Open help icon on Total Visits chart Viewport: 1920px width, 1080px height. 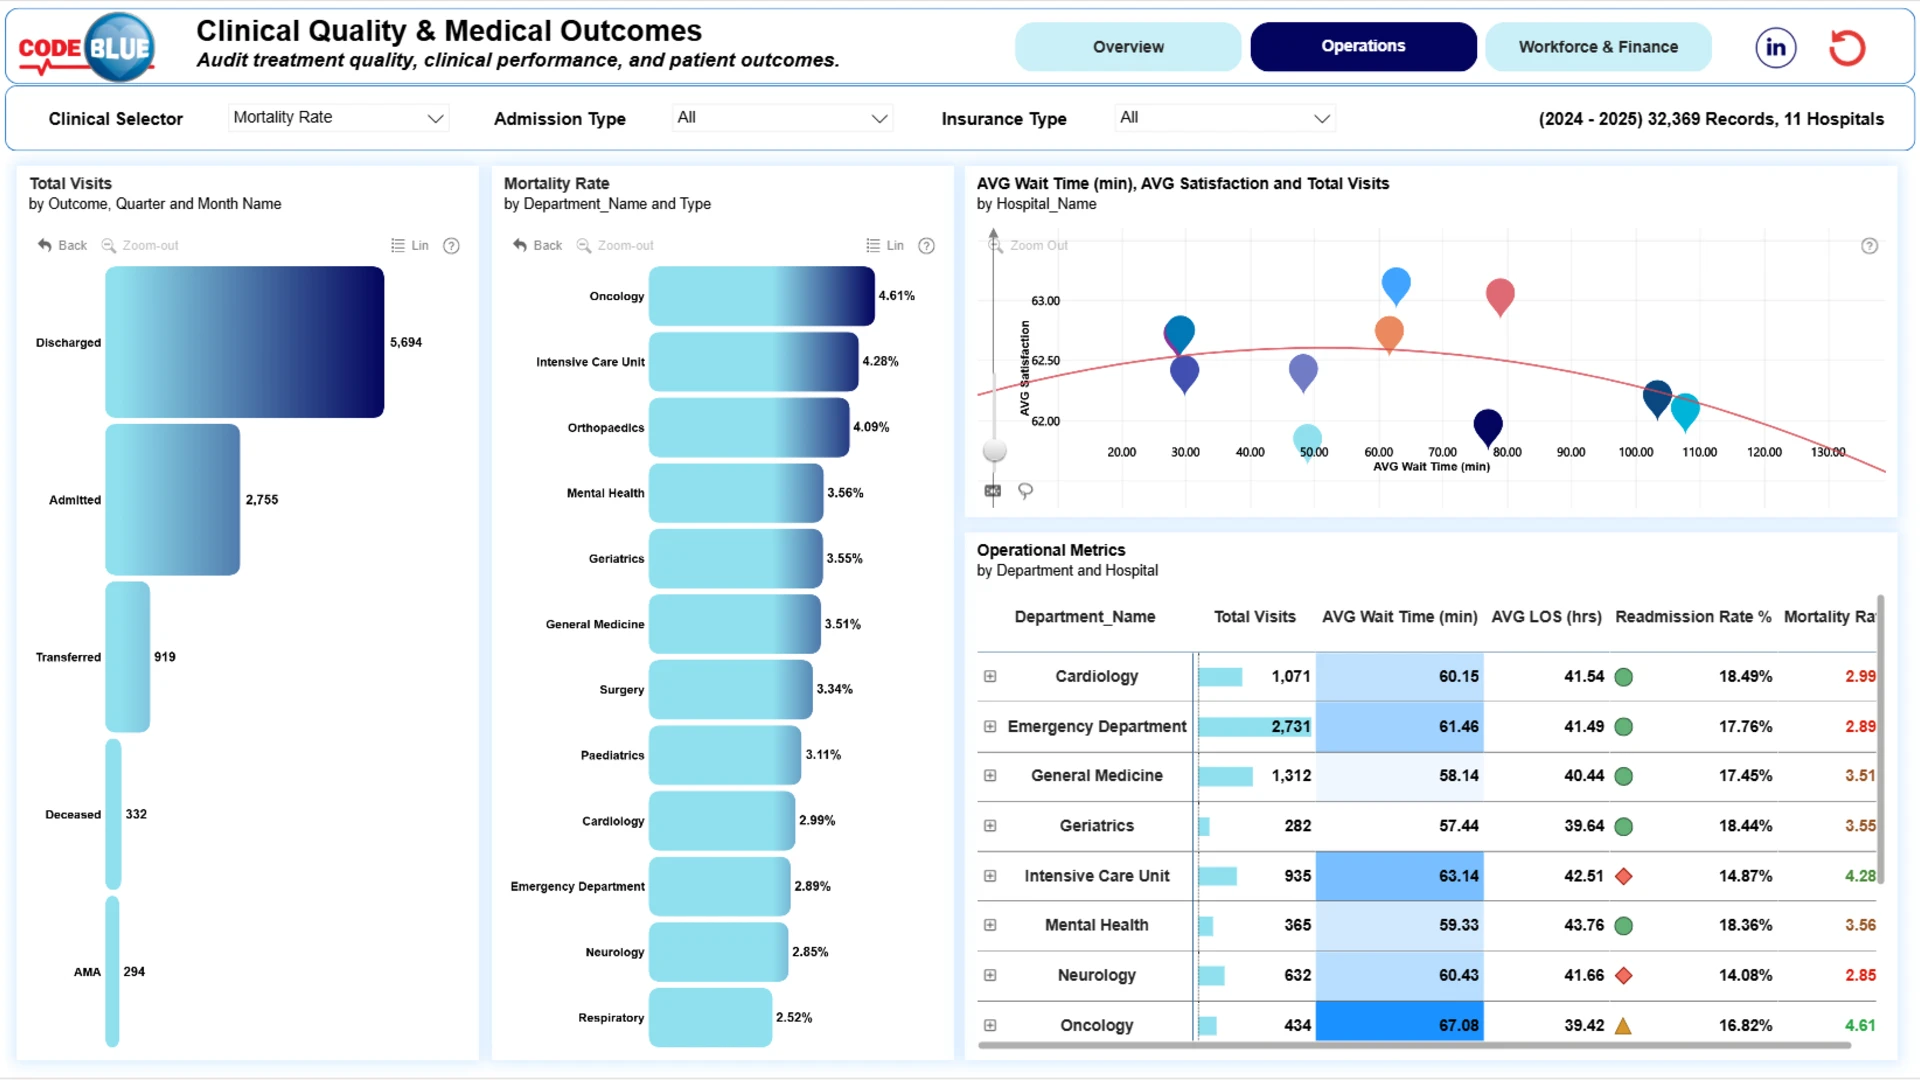(x=451, y=245)
